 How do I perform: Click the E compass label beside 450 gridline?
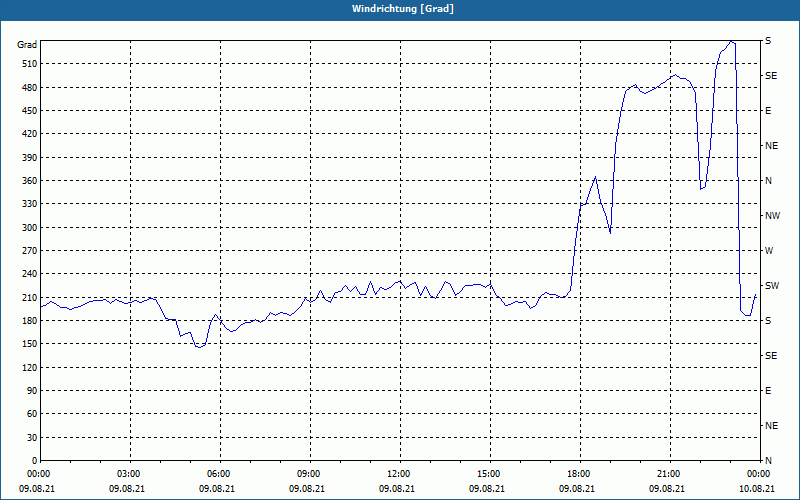[768, 111]
